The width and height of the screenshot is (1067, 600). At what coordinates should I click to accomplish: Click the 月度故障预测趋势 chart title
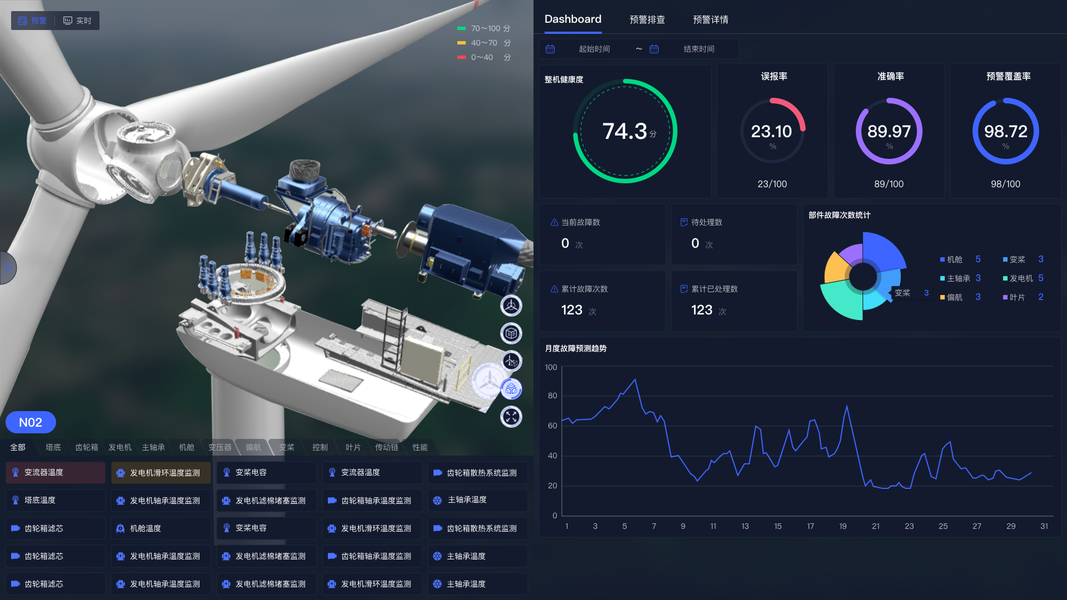[x=576, y=348]
